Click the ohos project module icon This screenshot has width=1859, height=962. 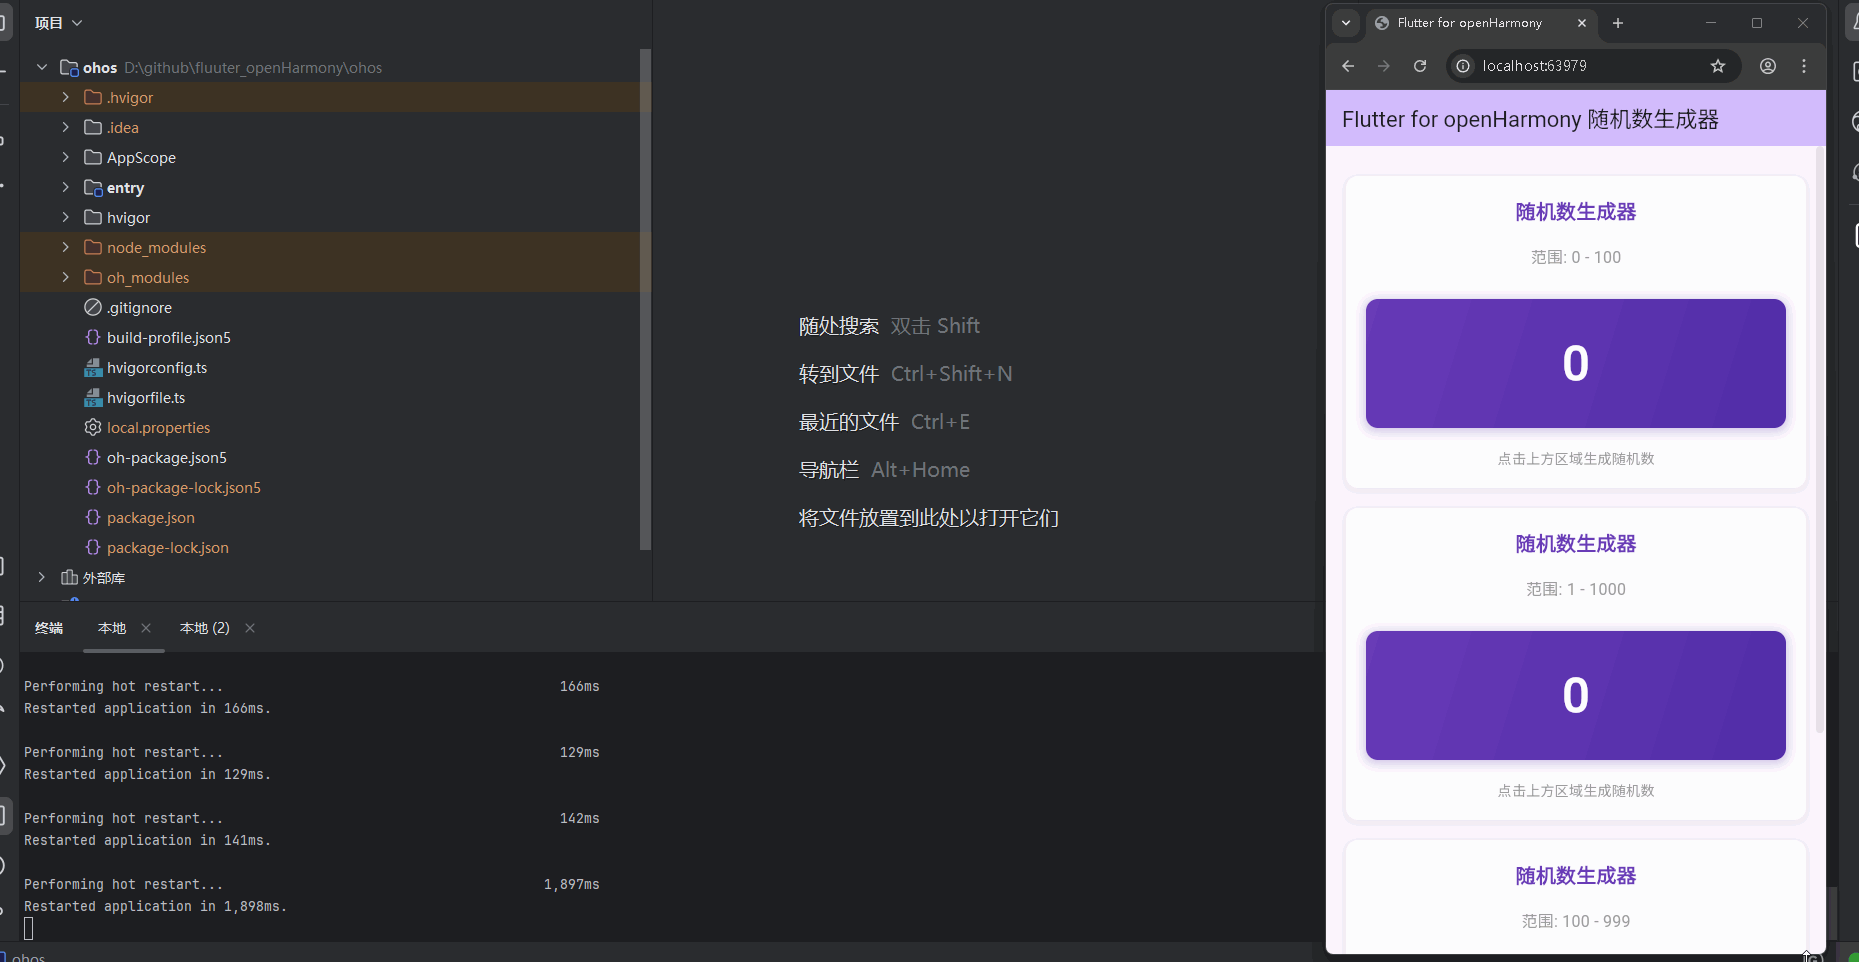[x=69, y=67]
